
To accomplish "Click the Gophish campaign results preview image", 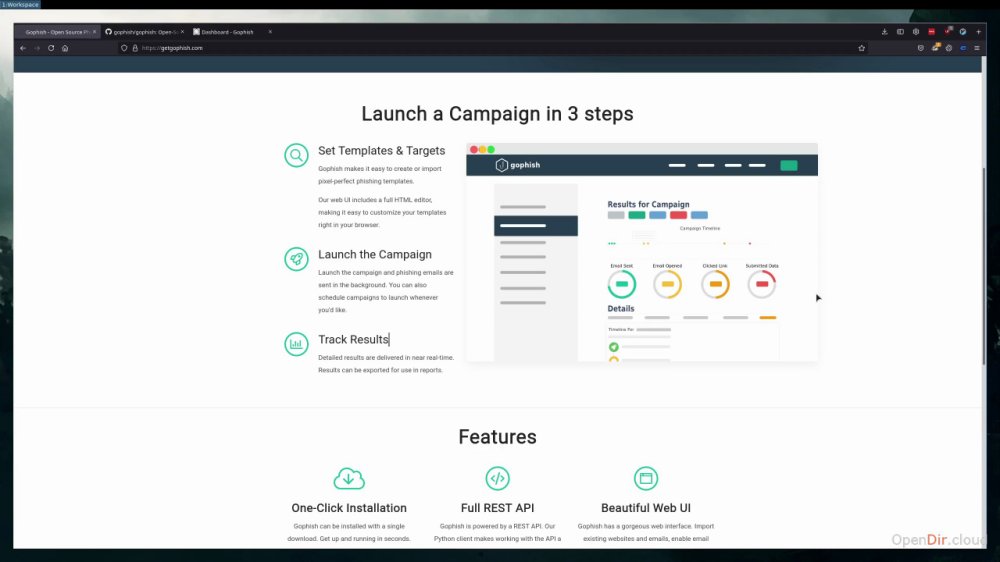I will point(642,253).
